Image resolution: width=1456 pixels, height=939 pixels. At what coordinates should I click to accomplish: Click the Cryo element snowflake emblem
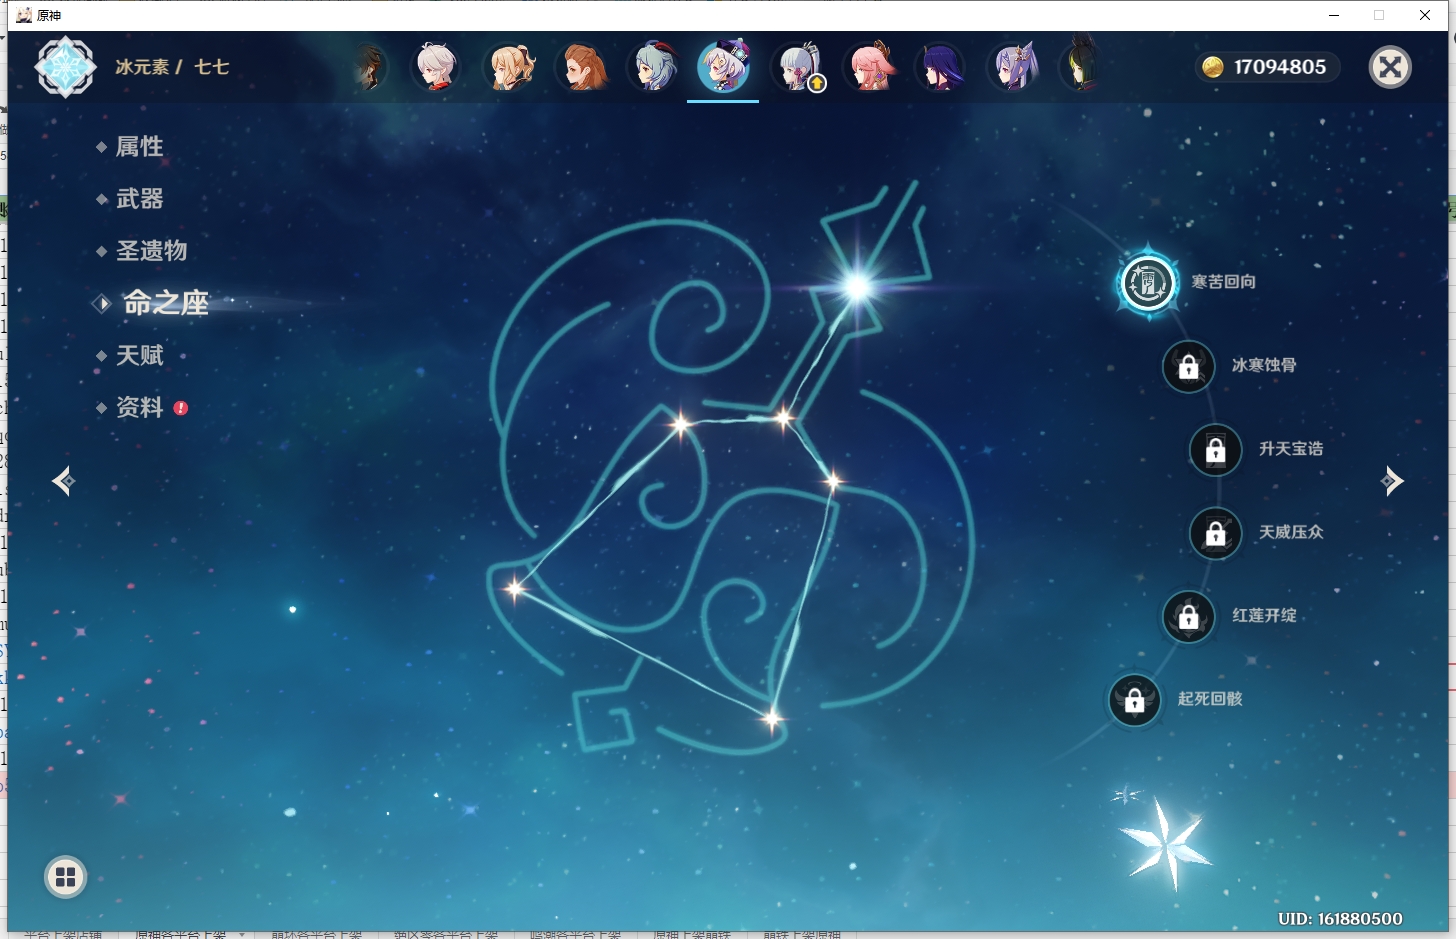66,67
